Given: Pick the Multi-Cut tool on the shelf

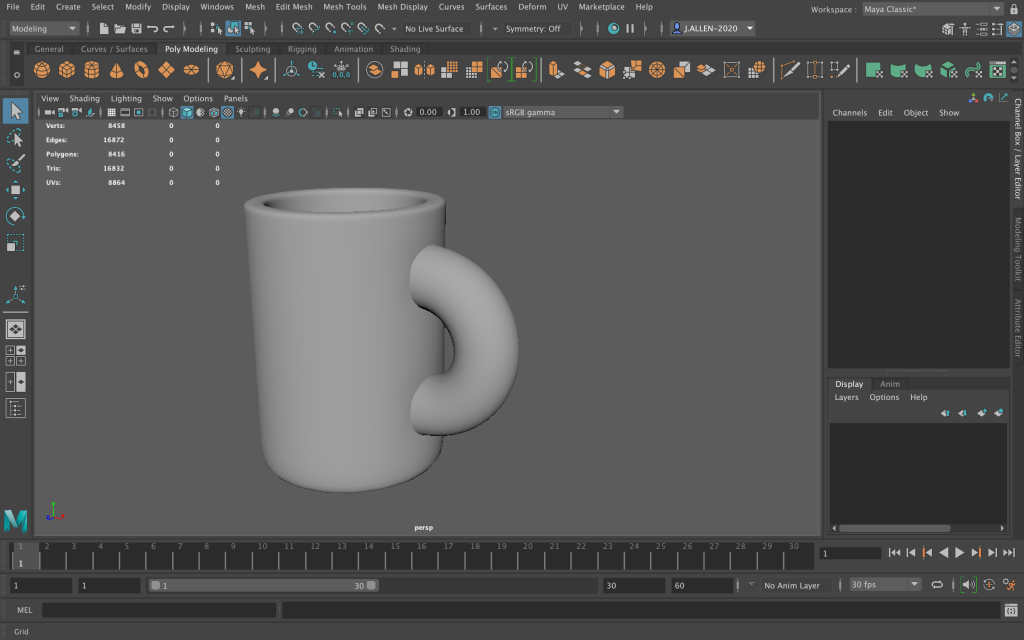Looking at the screenshot, I should [x=790, y=70].
